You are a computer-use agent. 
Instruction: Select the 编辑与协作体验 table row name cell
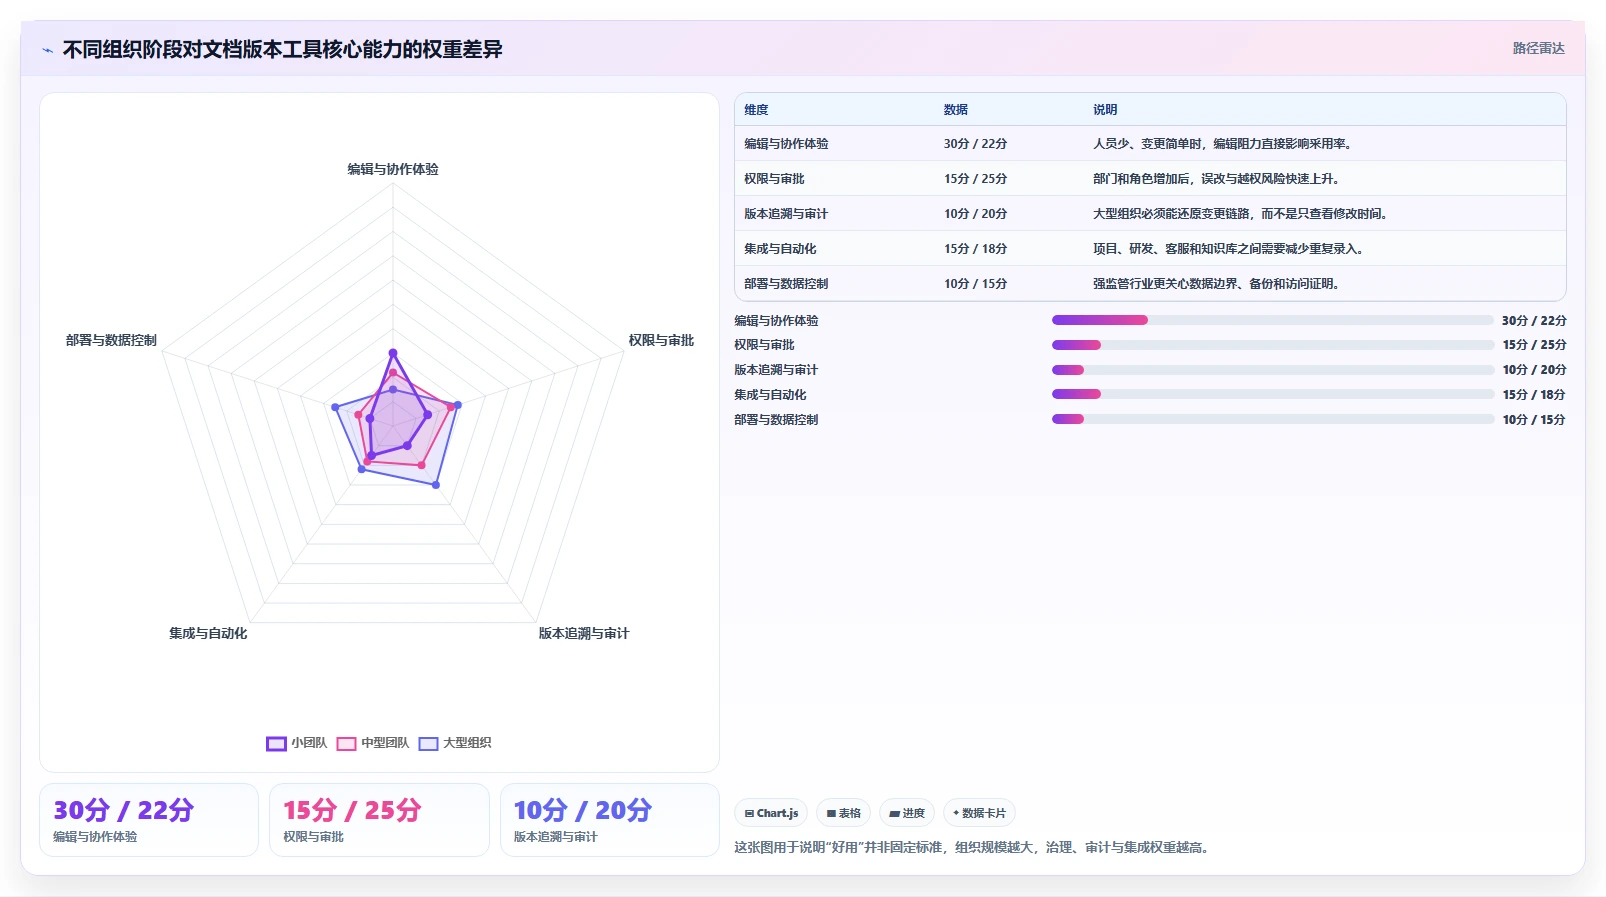tap(786, 144)
